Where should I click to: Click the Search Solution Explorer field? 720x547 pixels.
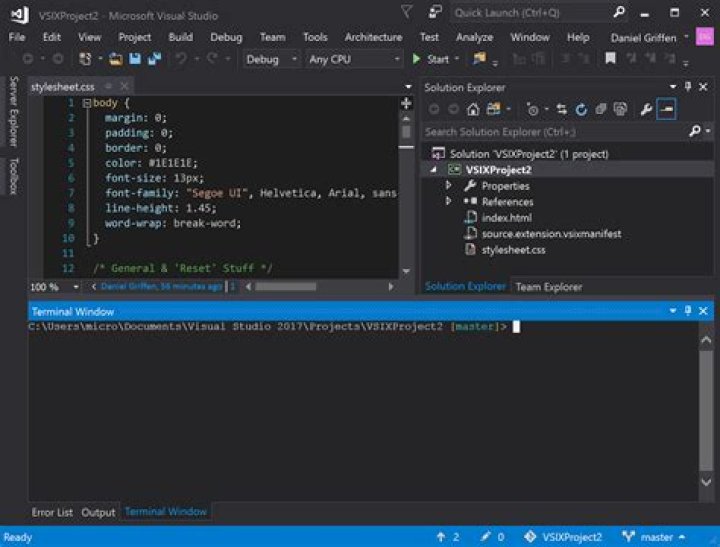pos(556,132)
